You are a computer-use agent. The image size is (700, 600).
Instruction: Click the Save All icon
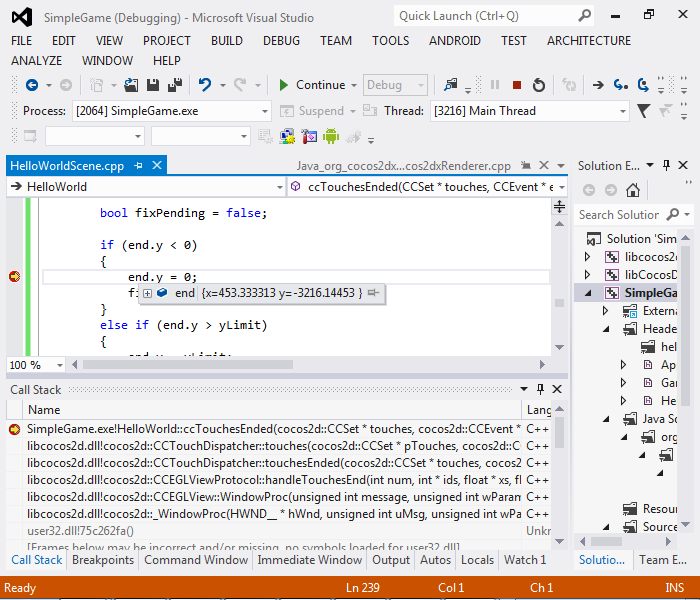(x=175, y=85)
